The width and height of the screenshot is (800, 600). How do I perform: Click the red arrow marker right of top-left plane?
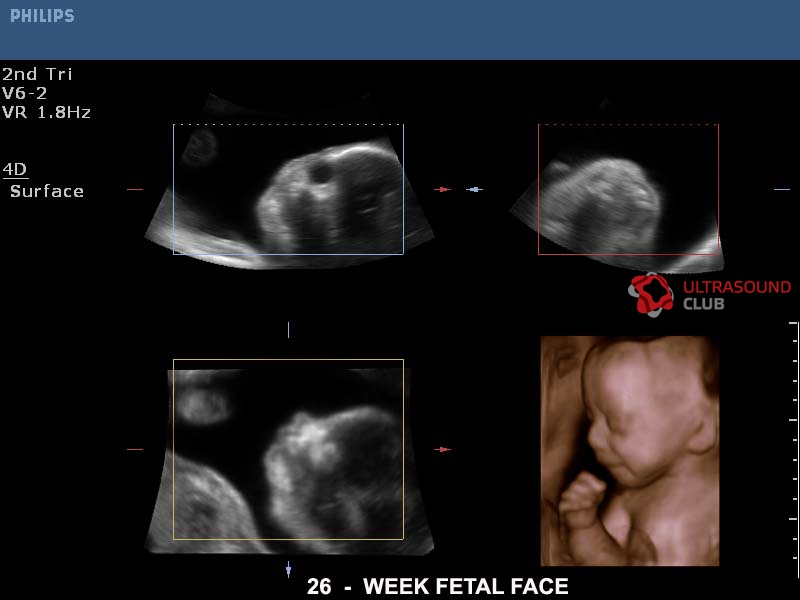click(x=442, y=189)
